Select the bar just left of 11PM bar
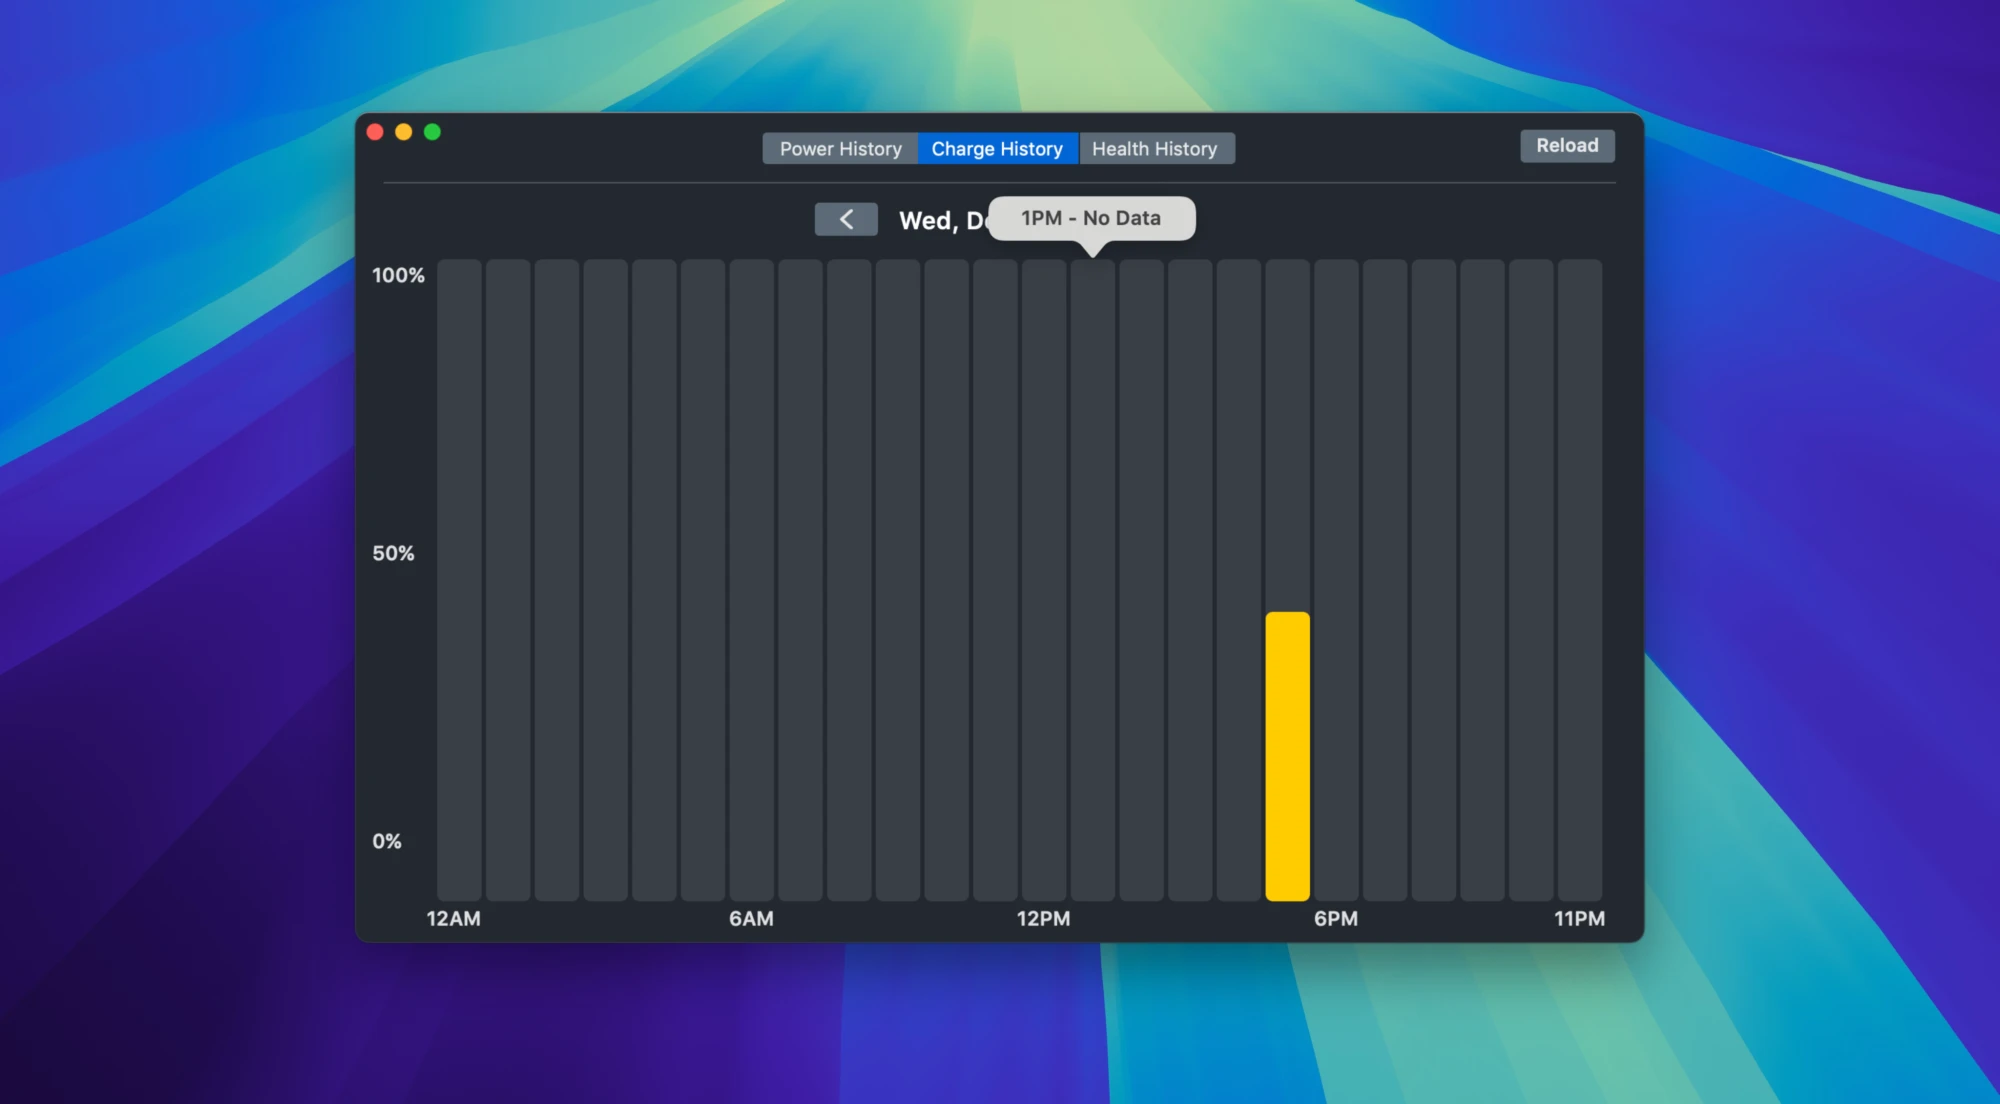The width and height of the screenshot is (2000, 1104). coord(1531,580)
